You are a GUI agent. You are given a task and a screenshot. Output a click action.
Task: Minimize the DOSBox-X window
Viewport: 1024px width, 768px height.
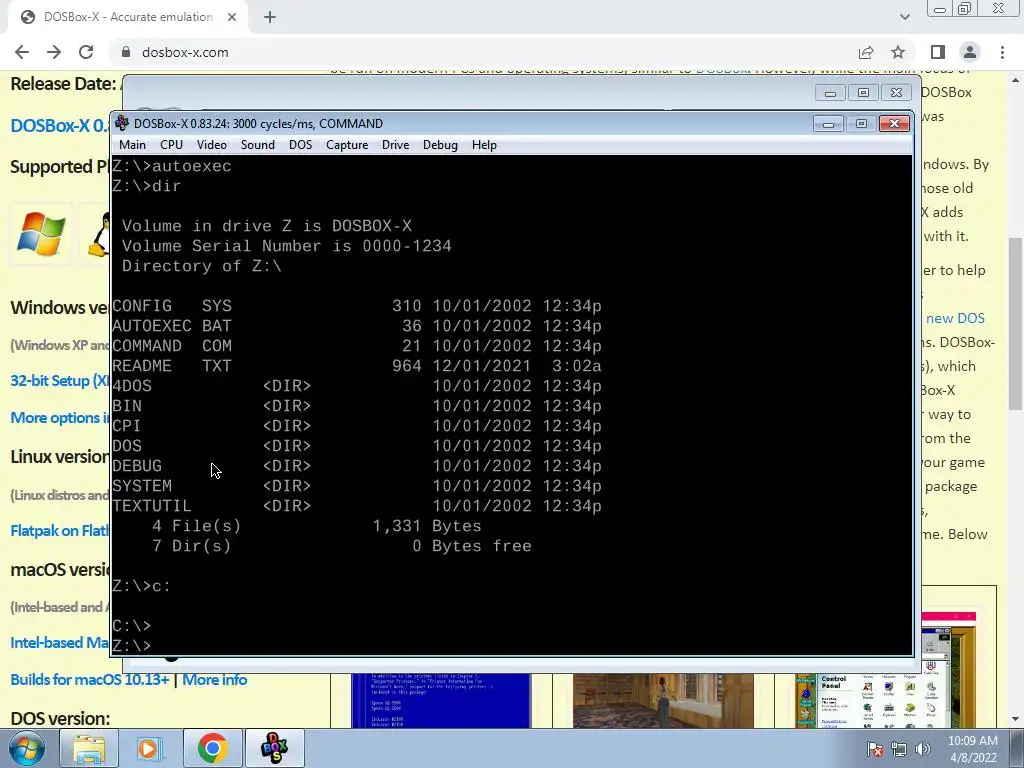[x=828, y=123]
